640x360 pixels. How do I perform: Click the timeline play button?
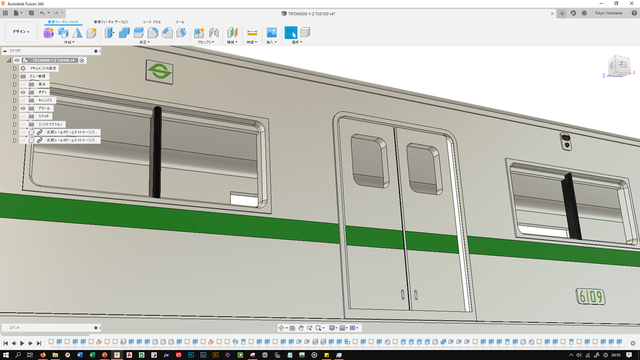[22, 343]
